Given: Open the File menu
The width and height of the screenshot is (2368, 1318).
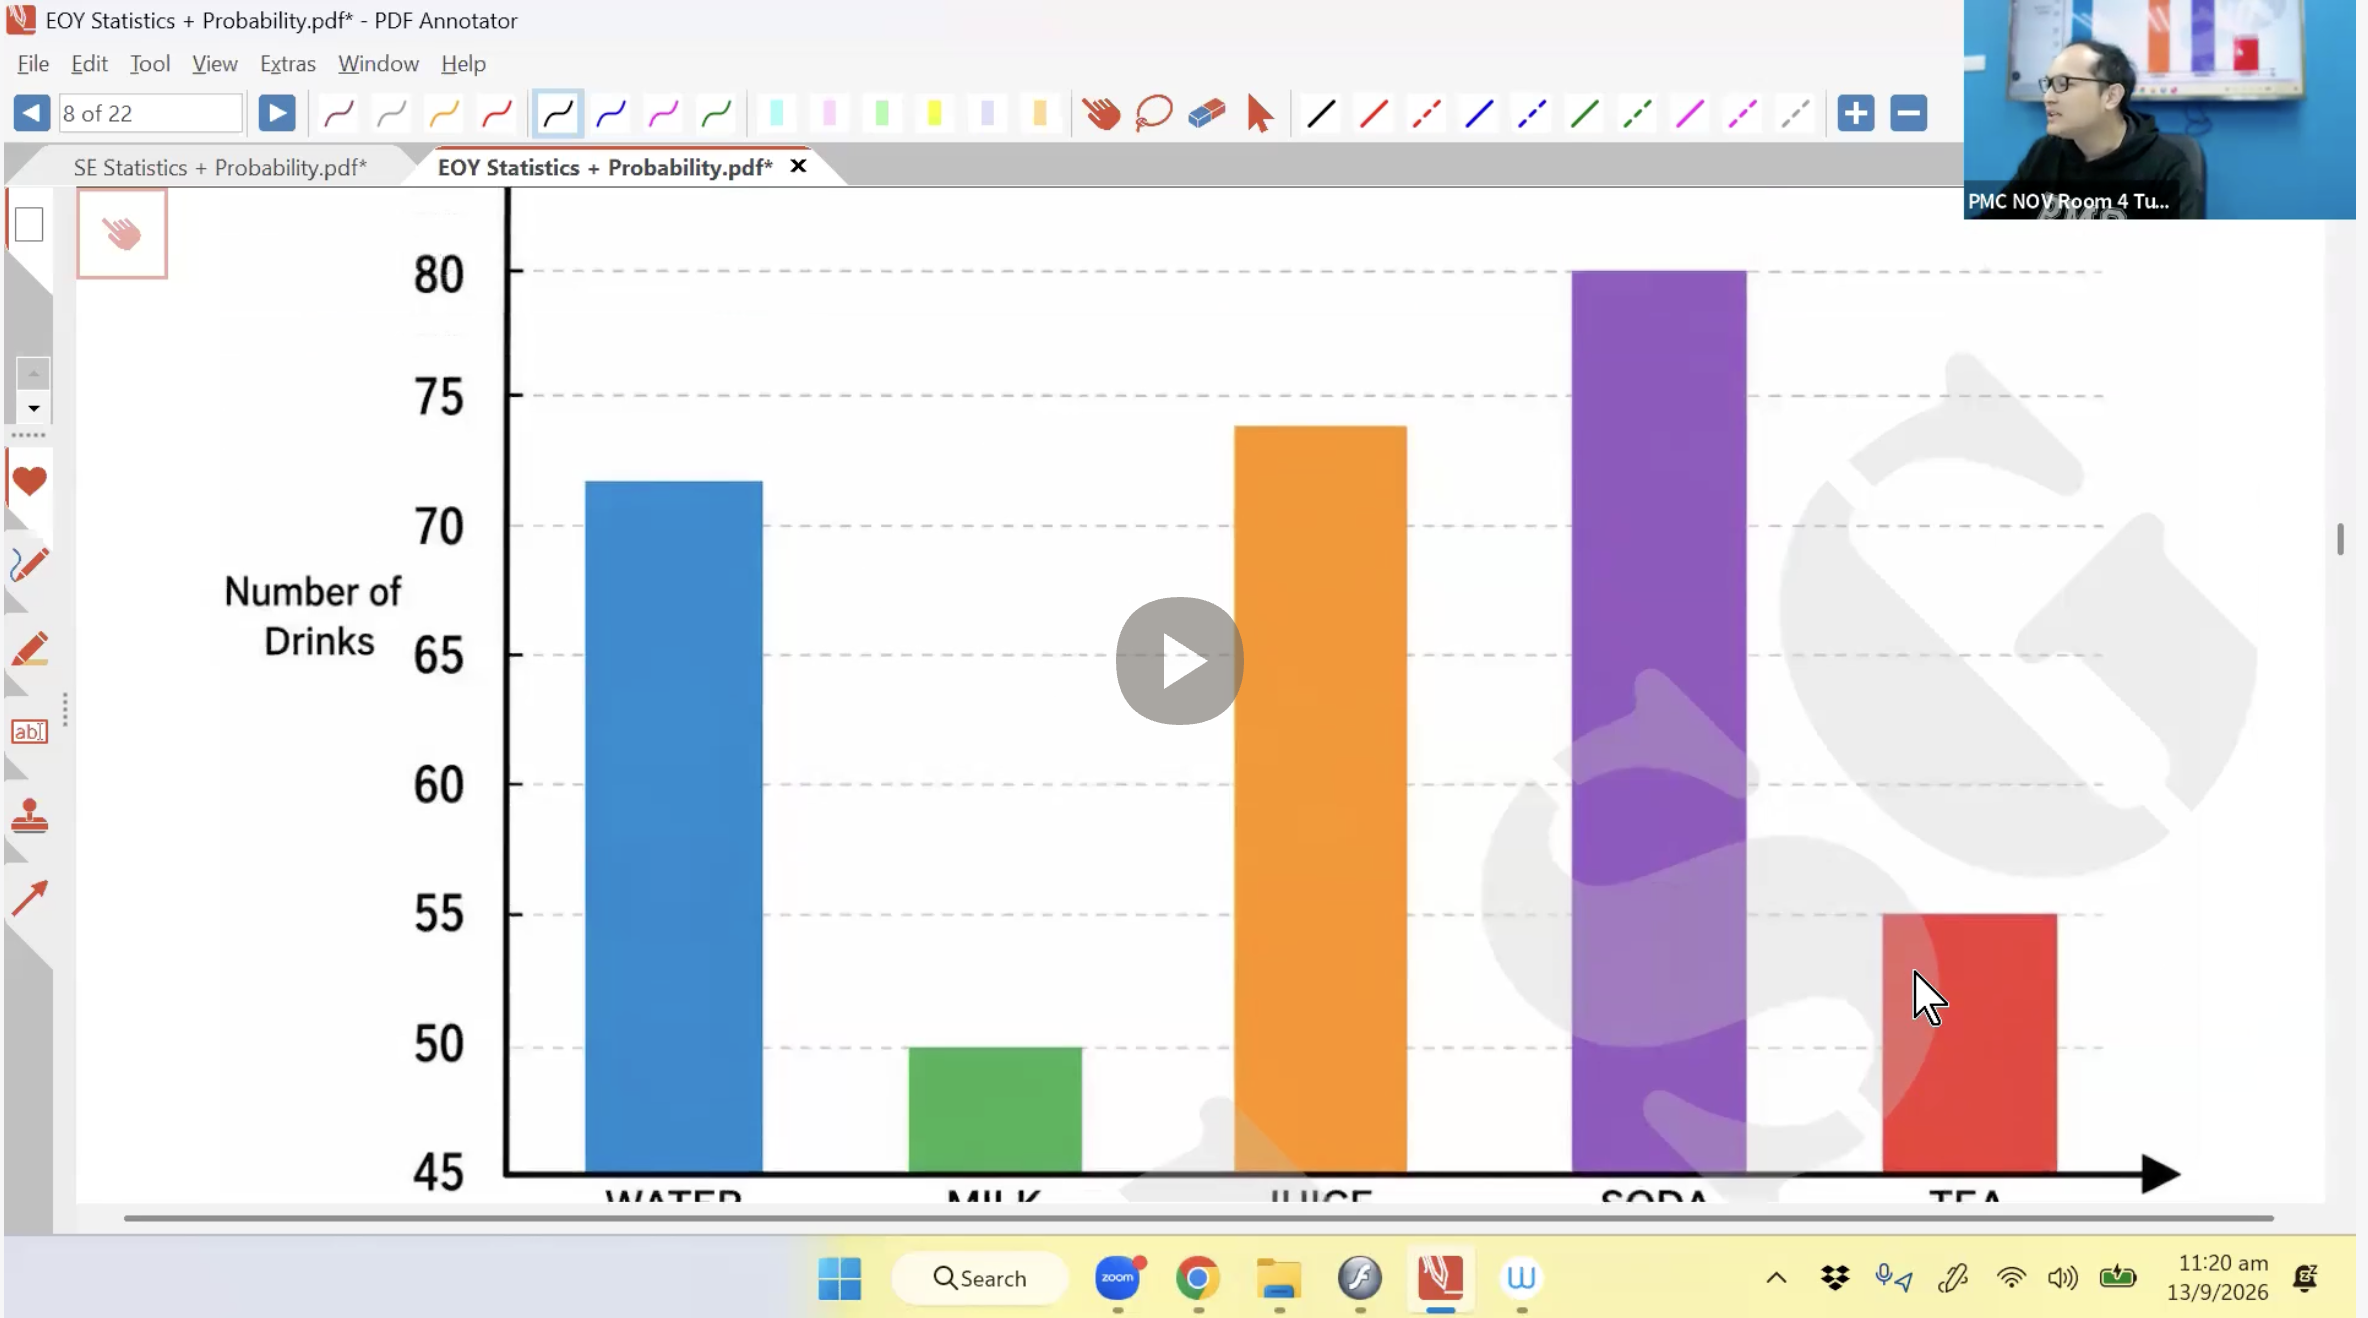Looking at the screenshot, I should point(33,63).
